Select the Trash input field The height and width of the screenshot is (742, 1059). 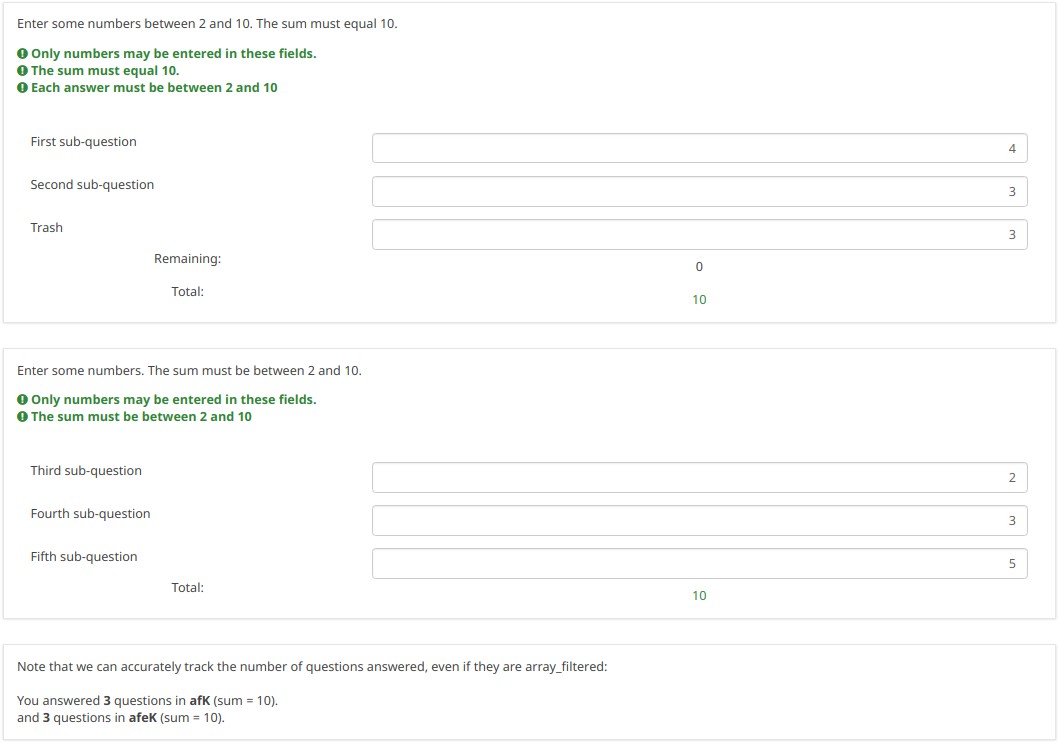pyautogui.click(x=699, y=234)
